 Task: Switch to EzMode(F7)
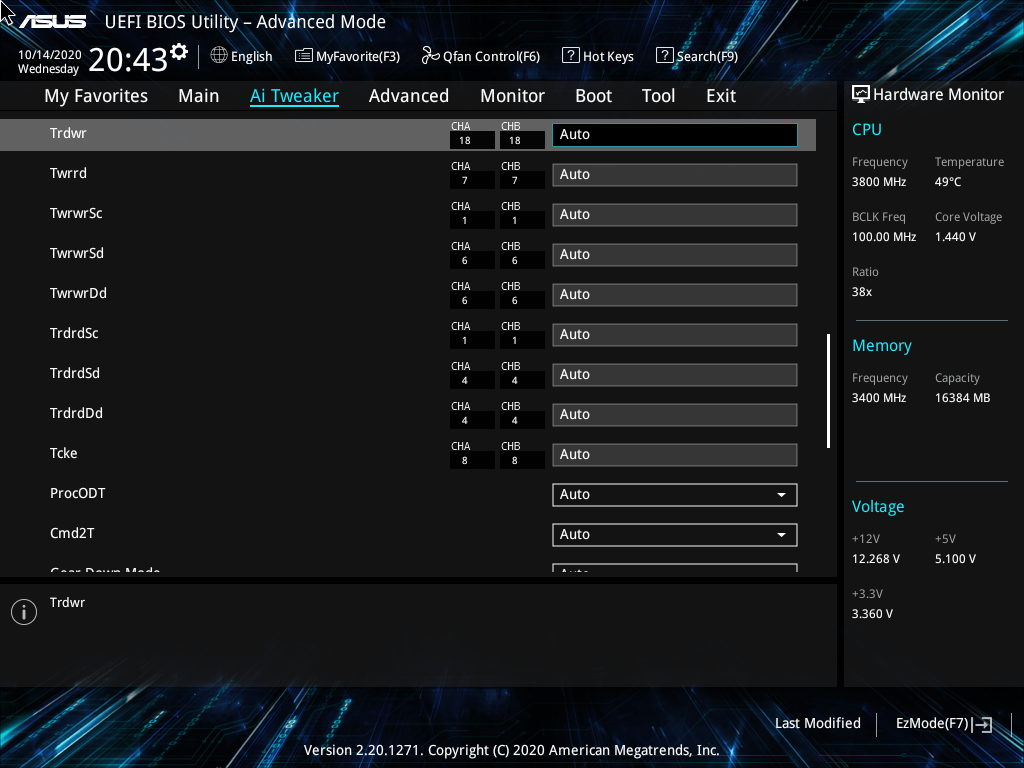coord(932,723)
